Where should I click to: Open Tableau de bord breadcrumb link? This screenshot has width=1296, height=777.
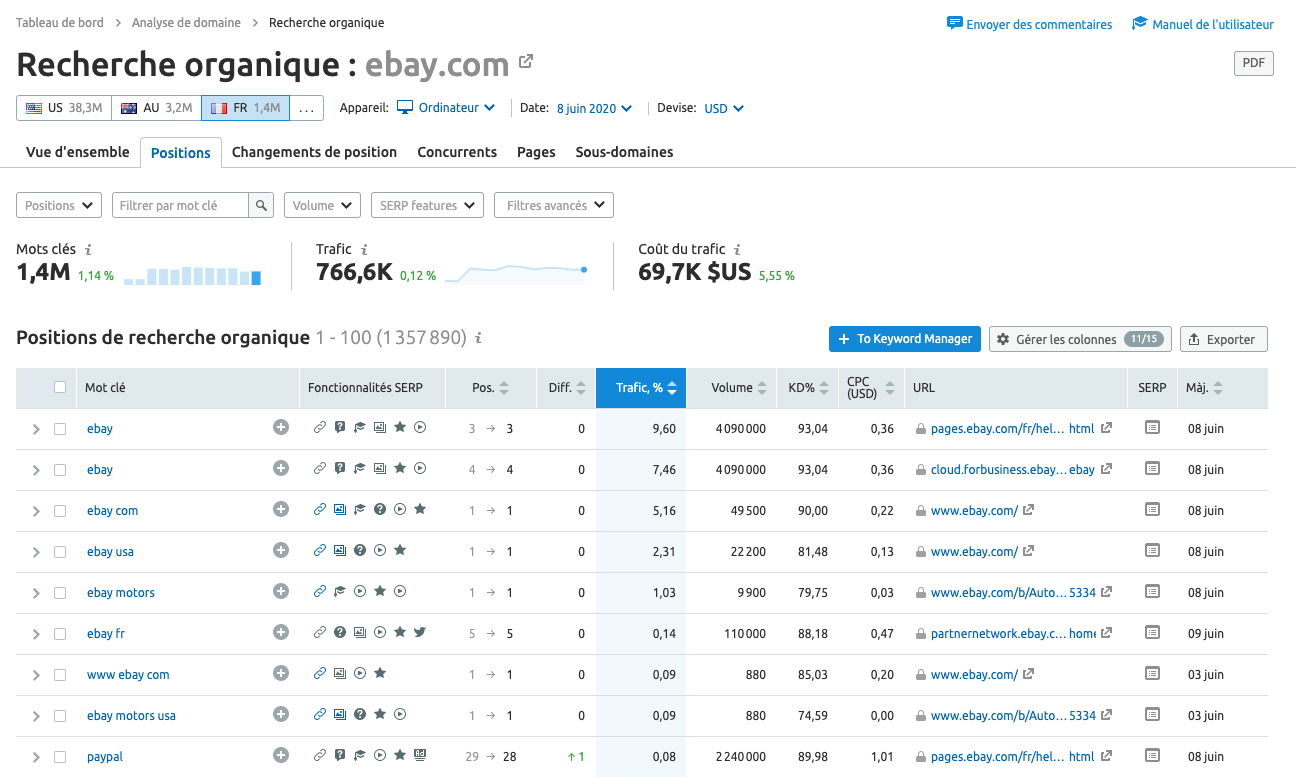click(x=58, y=22)
